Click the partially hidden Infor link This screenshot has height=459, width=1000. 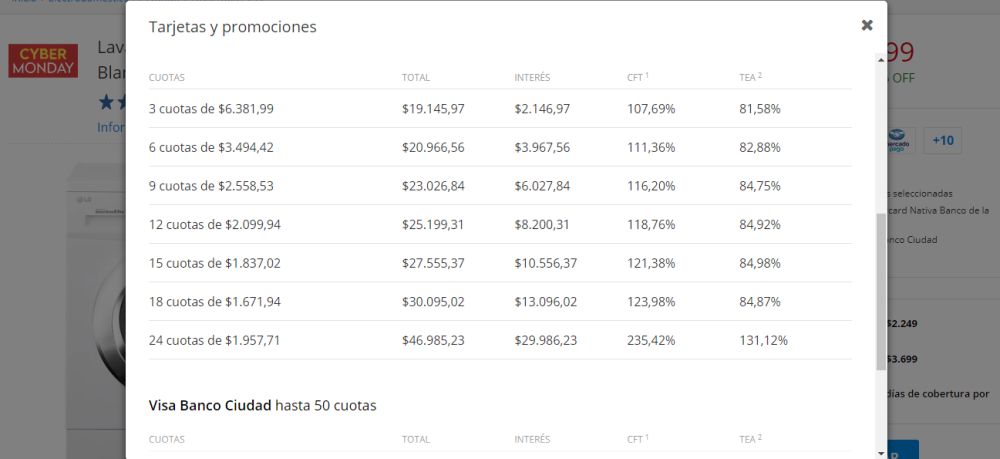pyautogui.click(x=111, y=127)
